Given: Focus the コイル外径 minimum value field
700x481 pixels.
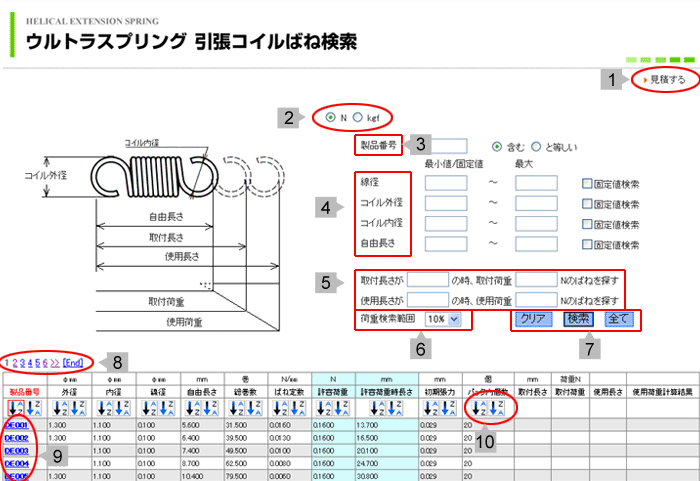Looking at the screenshot, I should click(446, 203).
